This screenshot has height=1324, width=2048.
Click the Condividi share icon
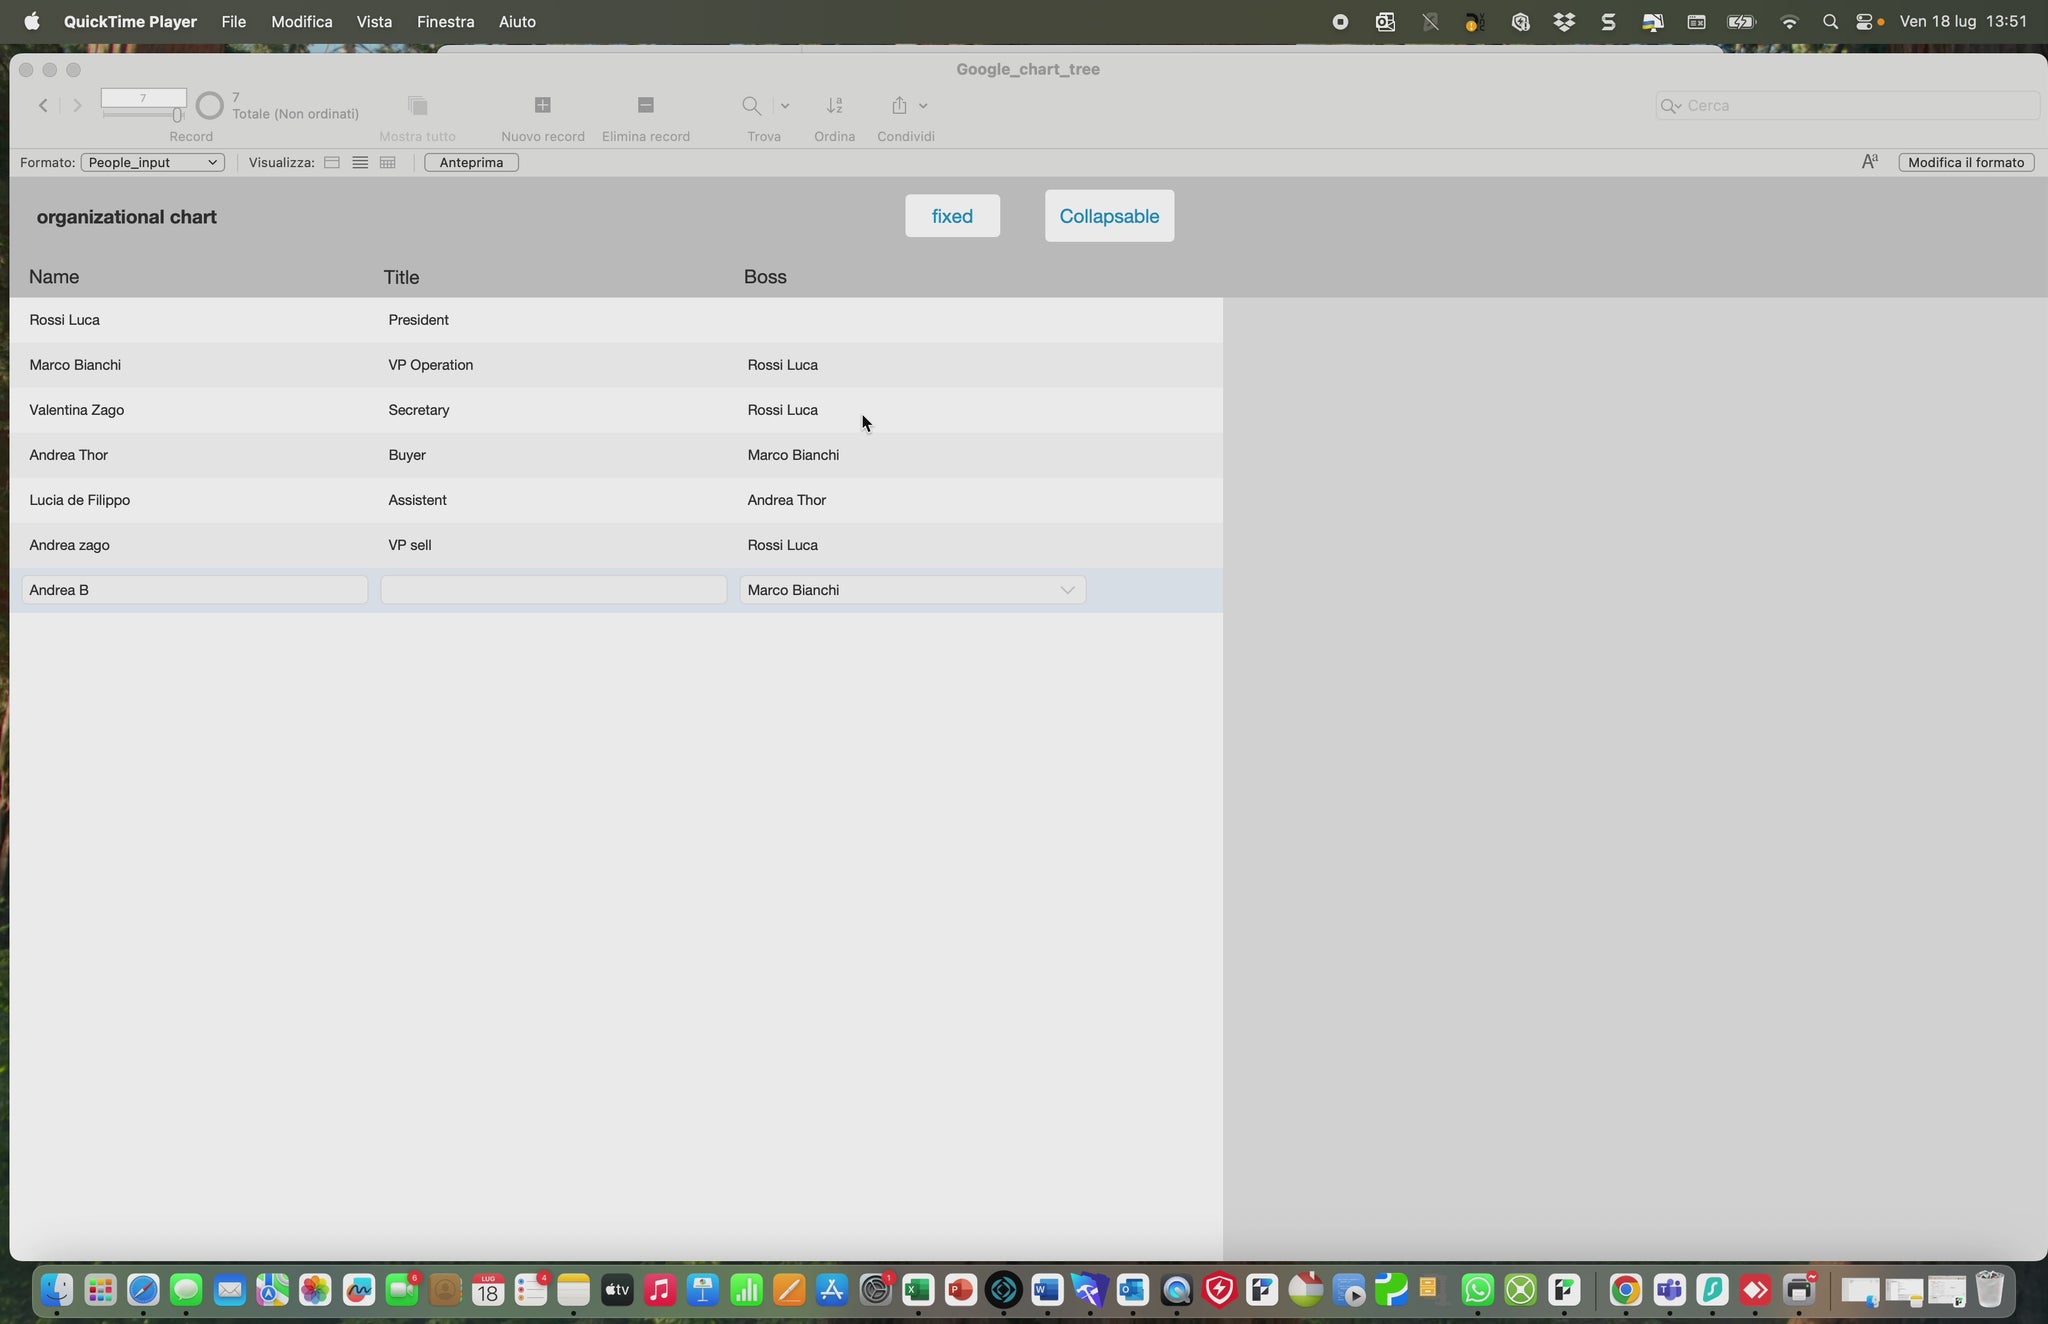pyautogui.click(x=899, y=105)
